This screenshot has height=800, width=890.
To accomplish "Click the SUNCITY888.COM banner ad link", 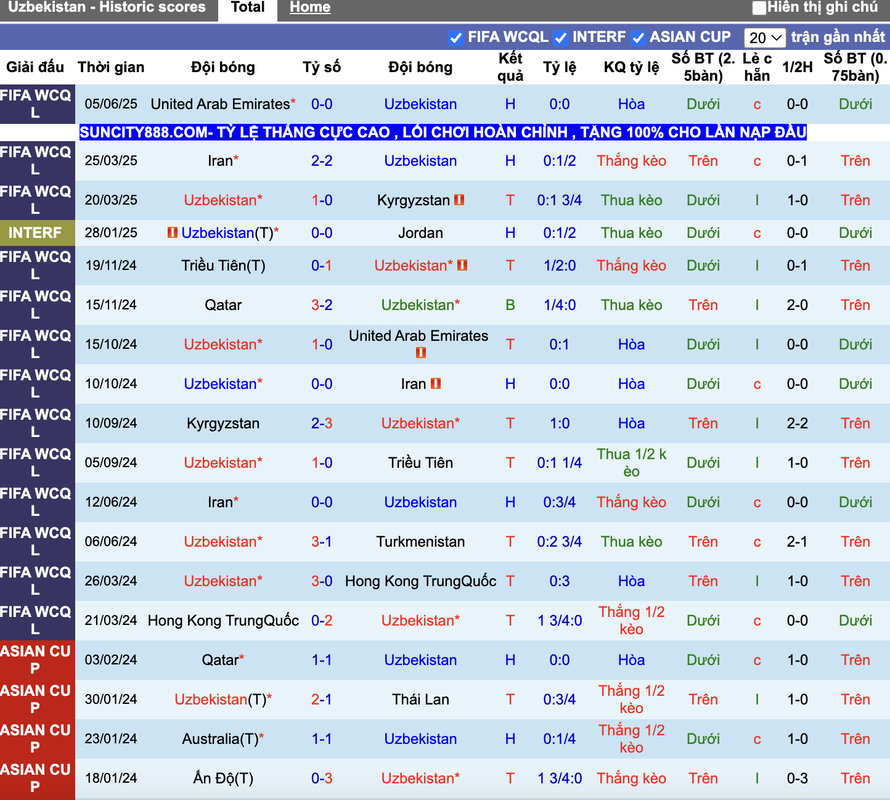I will click(443, 132).
